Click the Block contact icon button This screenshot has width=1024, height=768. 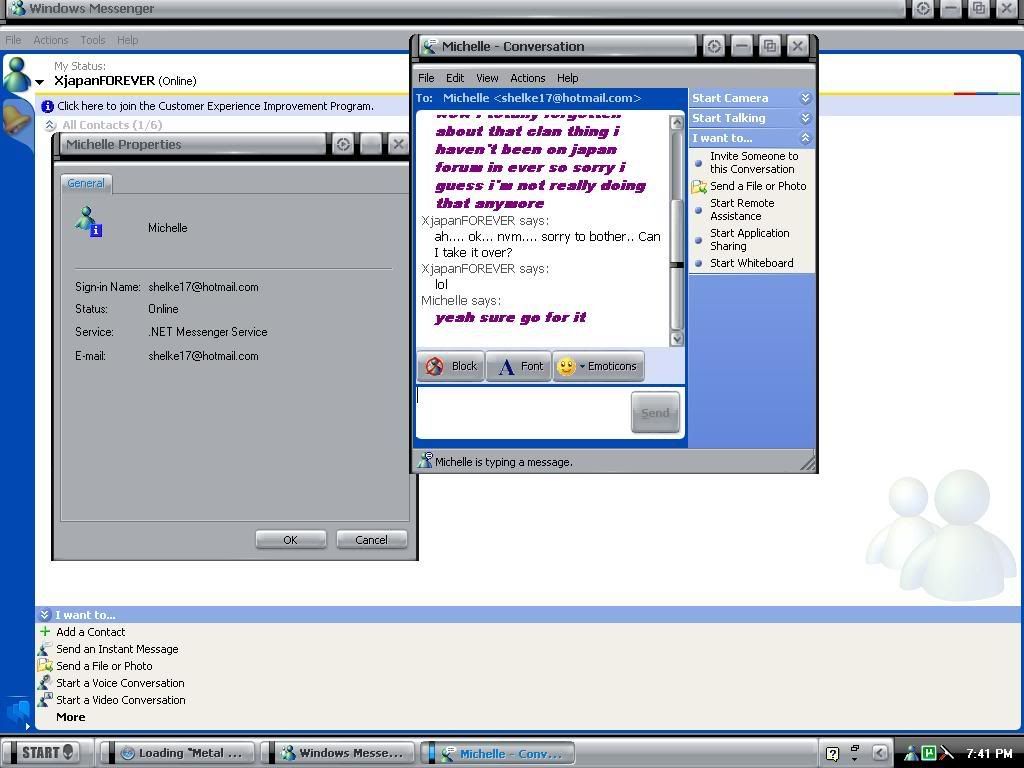point(451,366)
